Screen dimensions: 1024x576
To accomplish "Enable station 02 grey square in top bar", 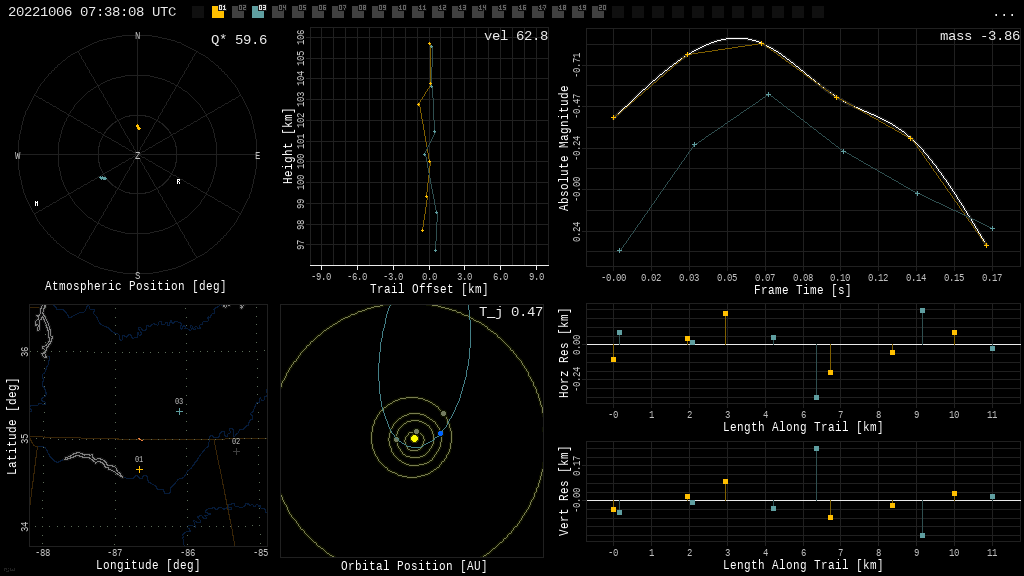I will pyautogui.click(x=238, y=12).
